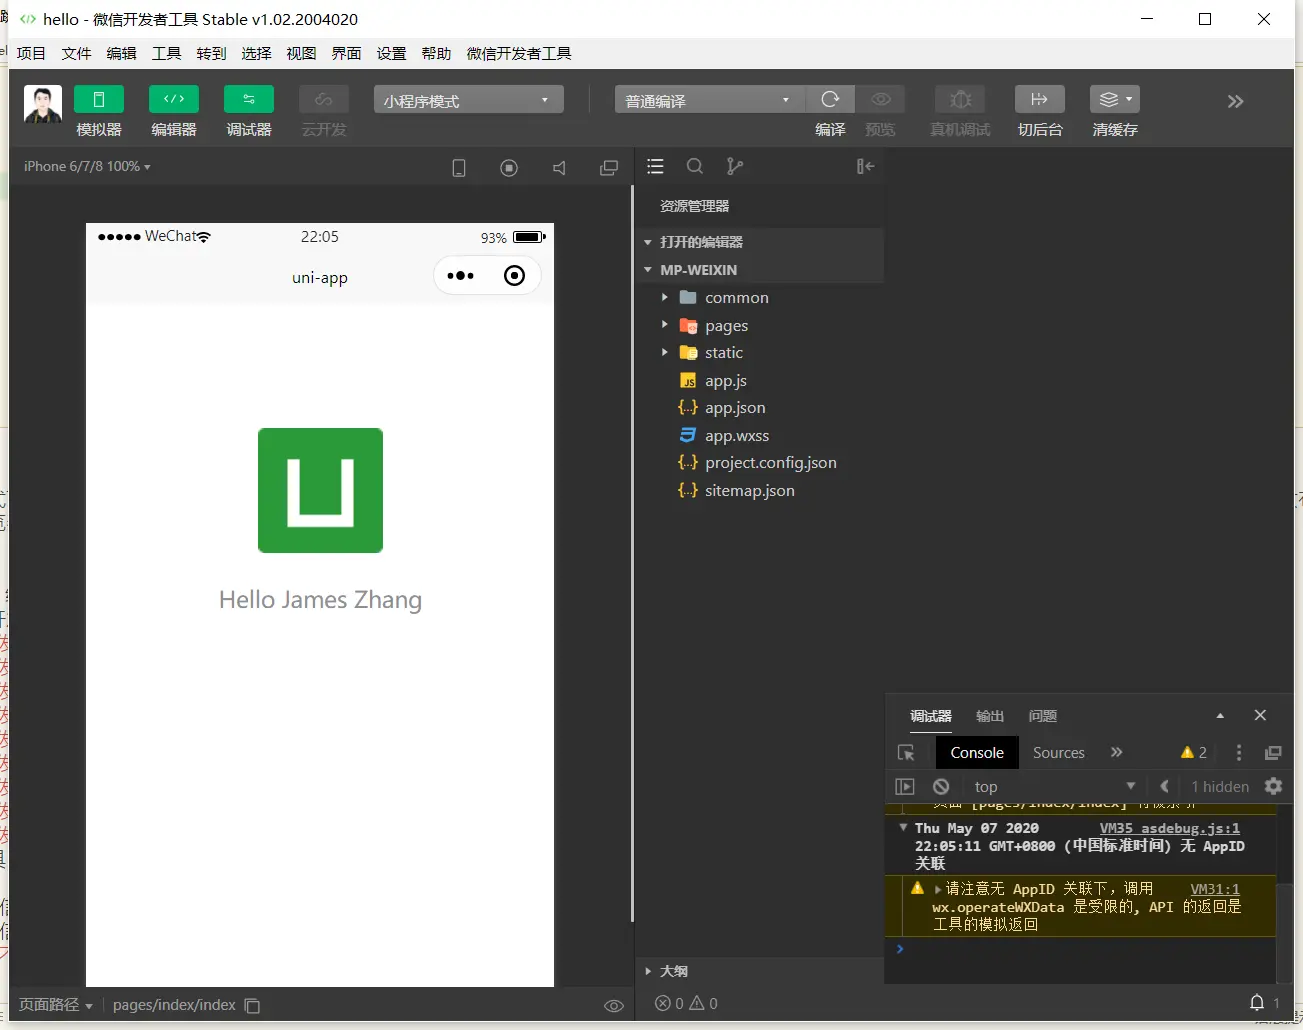Toggle the console sidebar icon
The height and width of the screenshot is (1030, 1303).
click(x=905, y=787)
